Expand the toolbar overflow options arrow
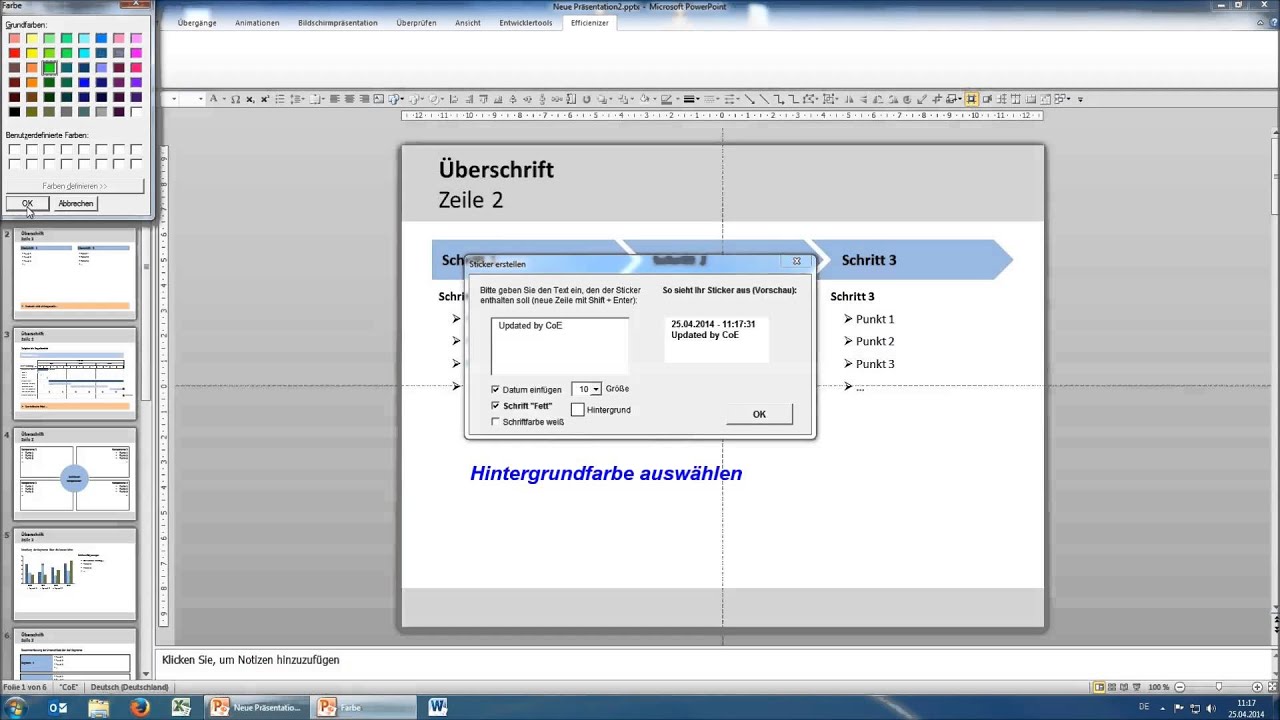 (x=1080, y=99)
